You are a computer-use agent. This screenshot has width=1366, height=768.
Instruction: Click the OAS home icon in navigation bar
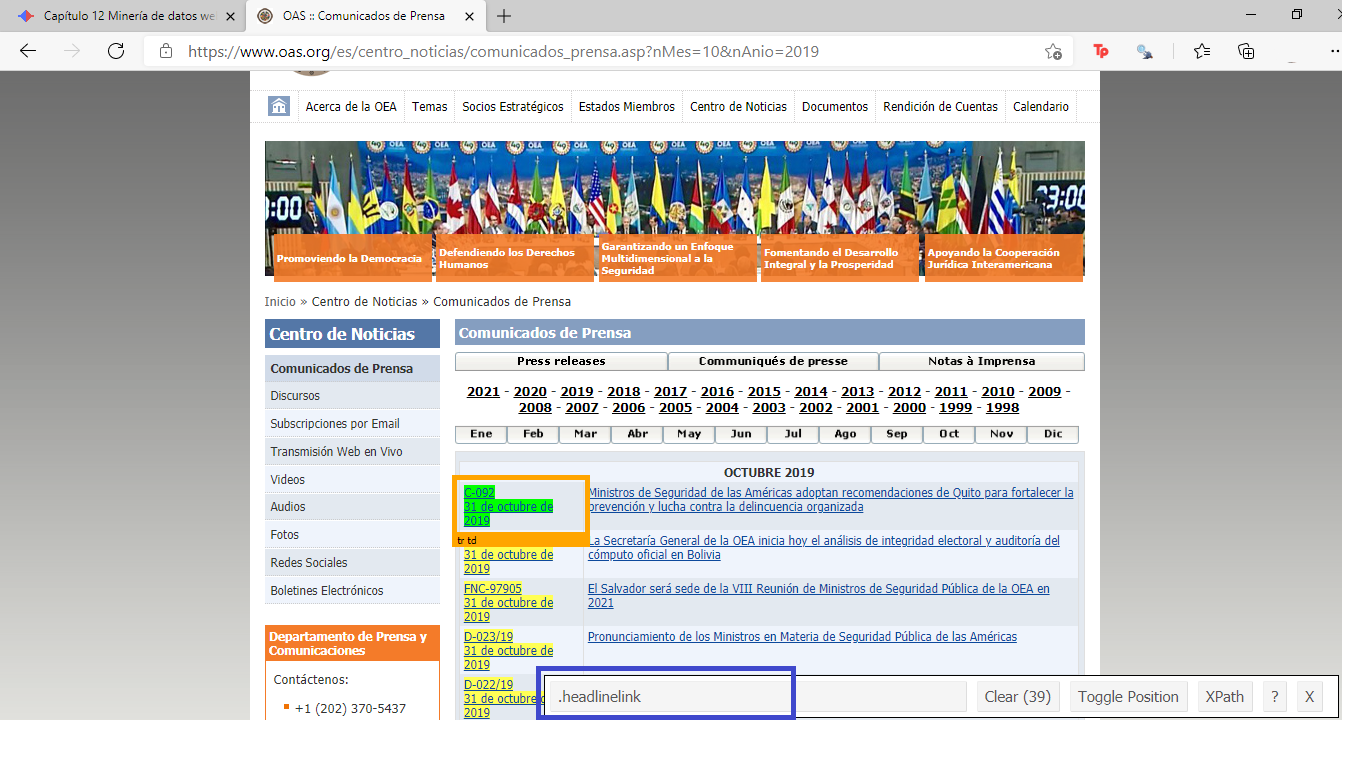[x=279, y=107]
